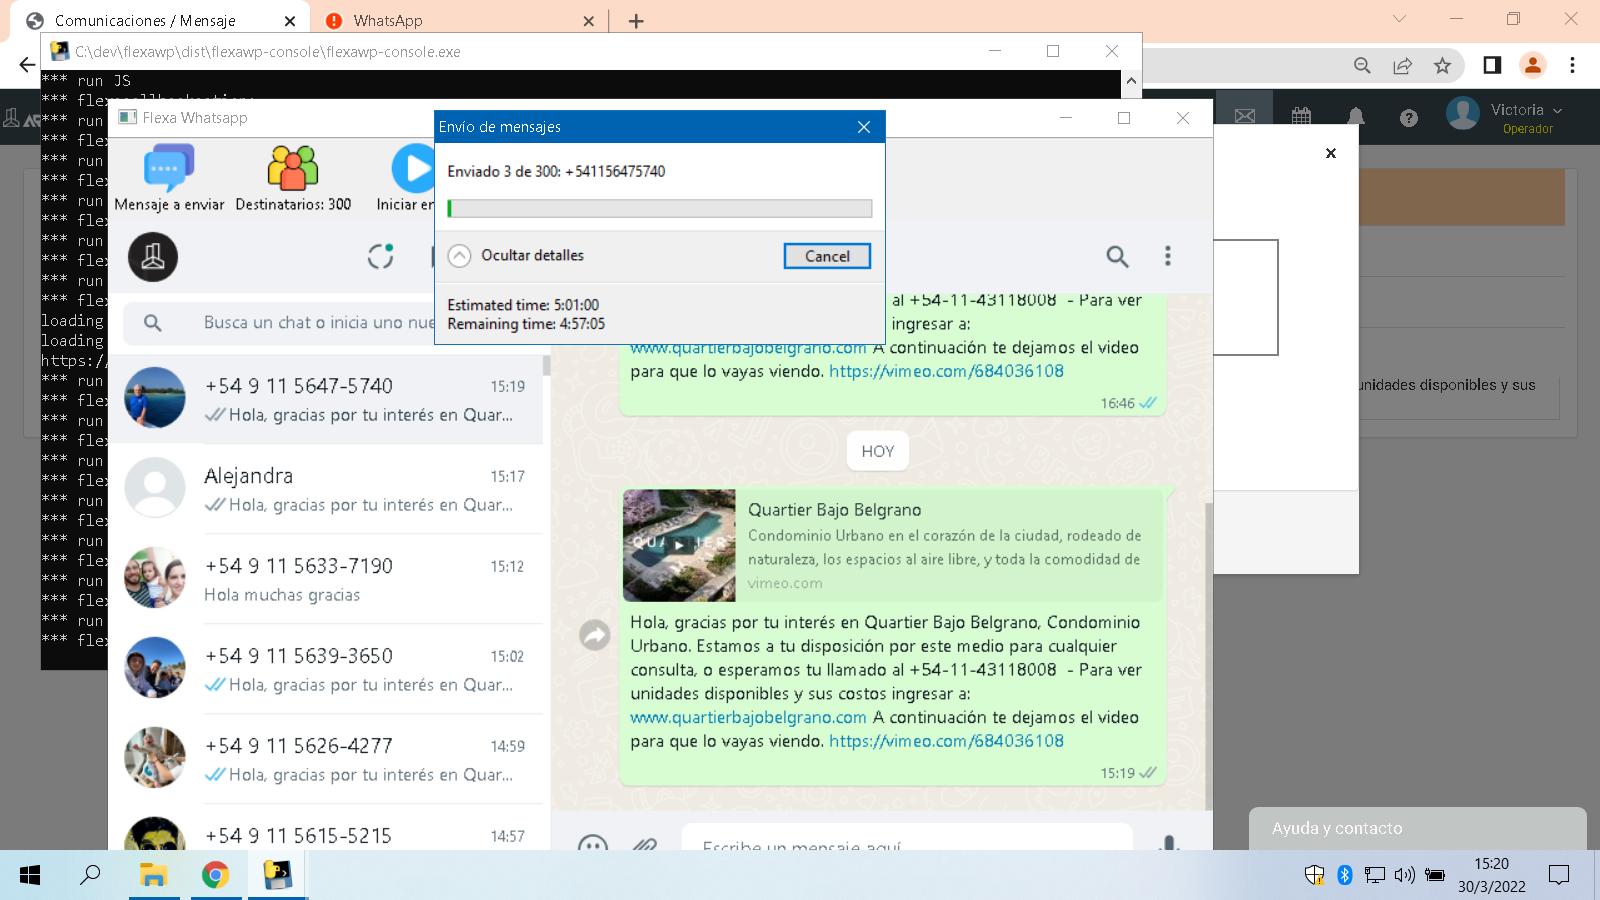Open the volume tray icon

tap(1404, 875)
